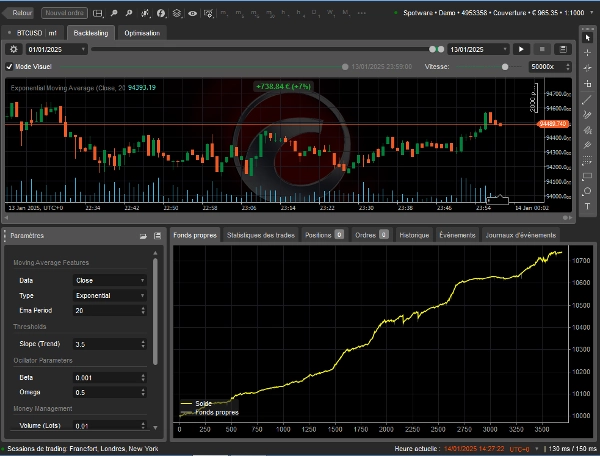Select the text T tool
Image resolution: width=600 pixels, height=456 pixels.
click(587, 207)
